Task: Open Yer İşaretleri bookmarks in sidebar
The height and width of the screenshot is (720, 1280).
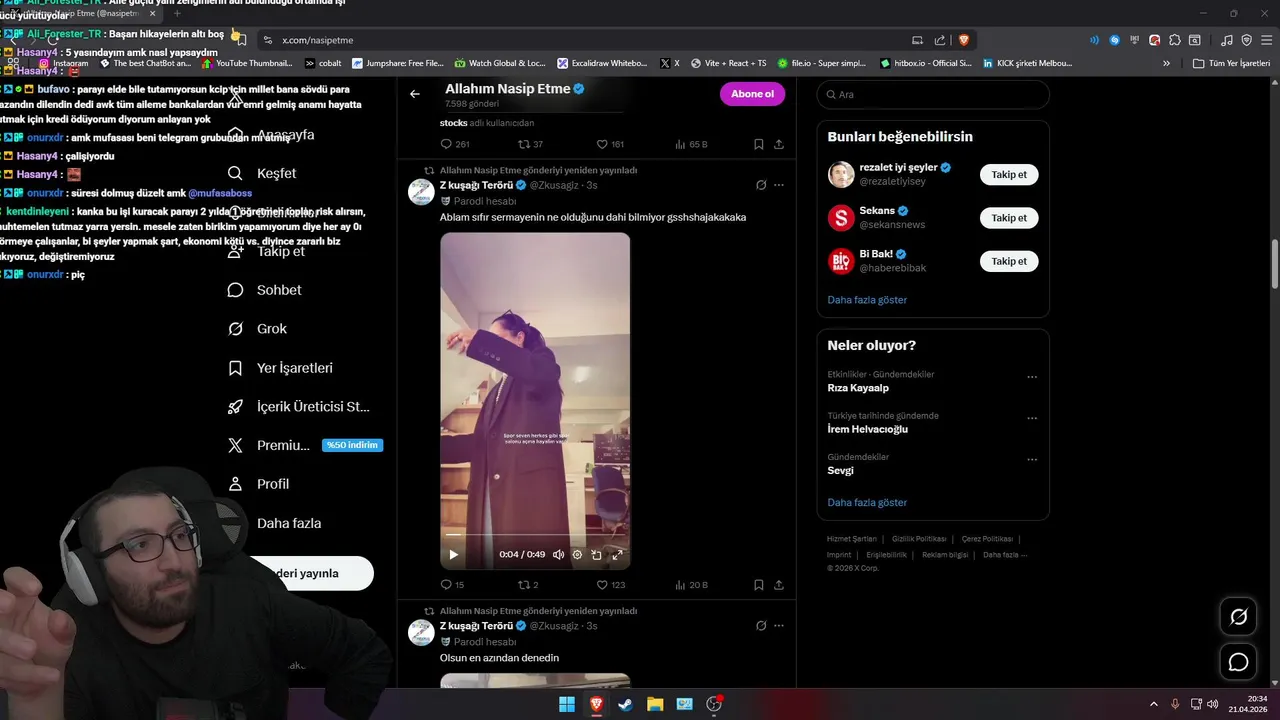Action: [x=281, y=368]
